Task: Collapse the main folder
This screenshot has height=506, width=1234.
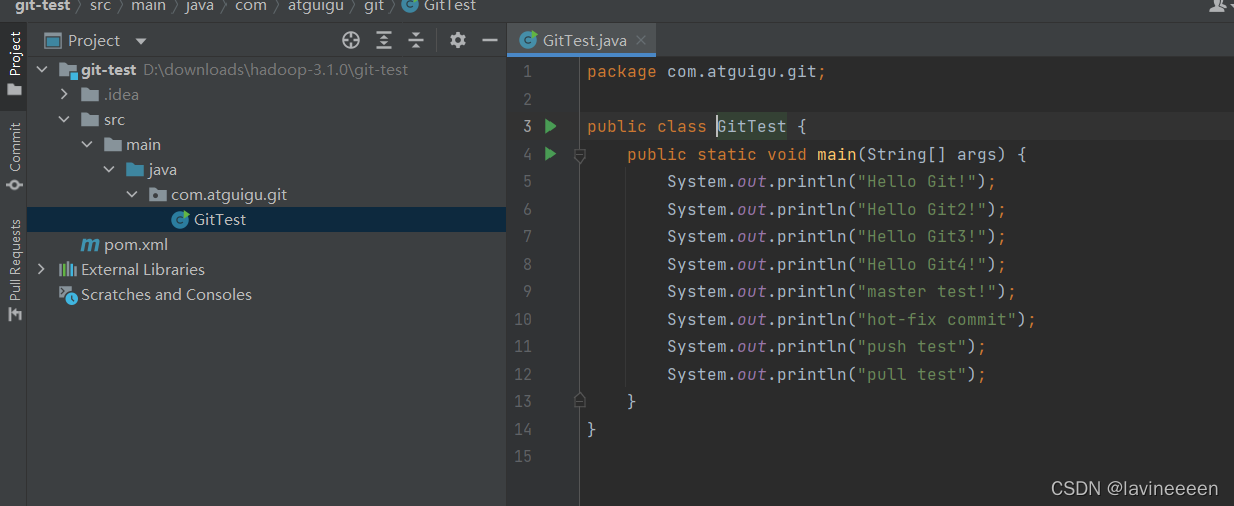Action: [87, 145]
